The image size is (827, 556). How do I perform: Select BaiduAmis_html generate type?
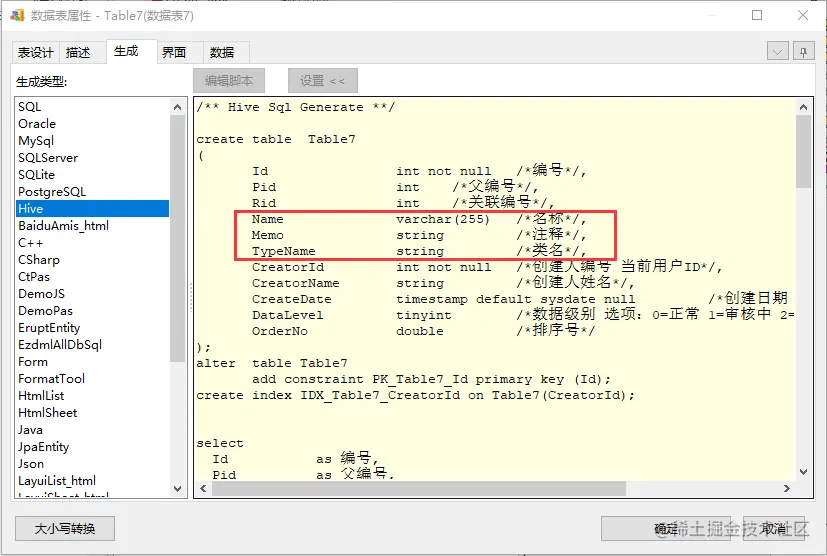tap(92, 226)
